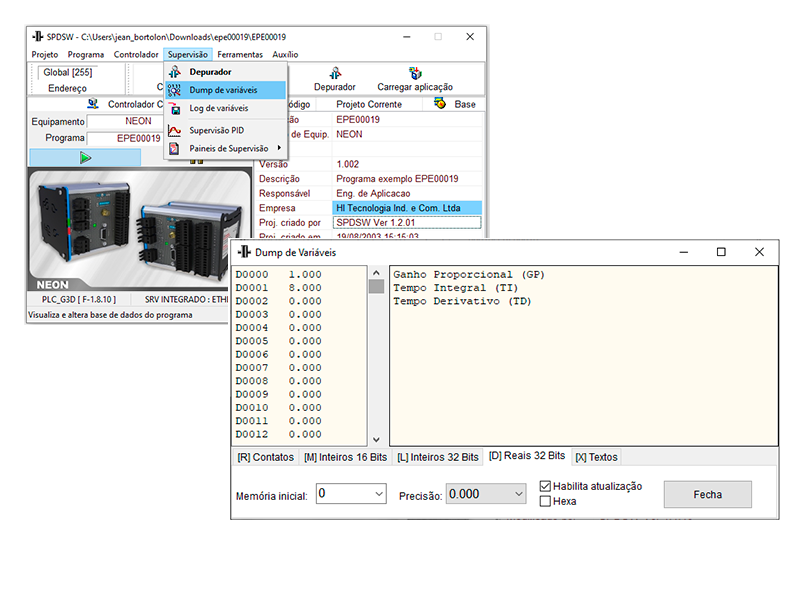Click the Carregar aplicação toolbar icon
Image resolution: width=800 pixels, height=600 pixels.
click(x=415, y=73)
